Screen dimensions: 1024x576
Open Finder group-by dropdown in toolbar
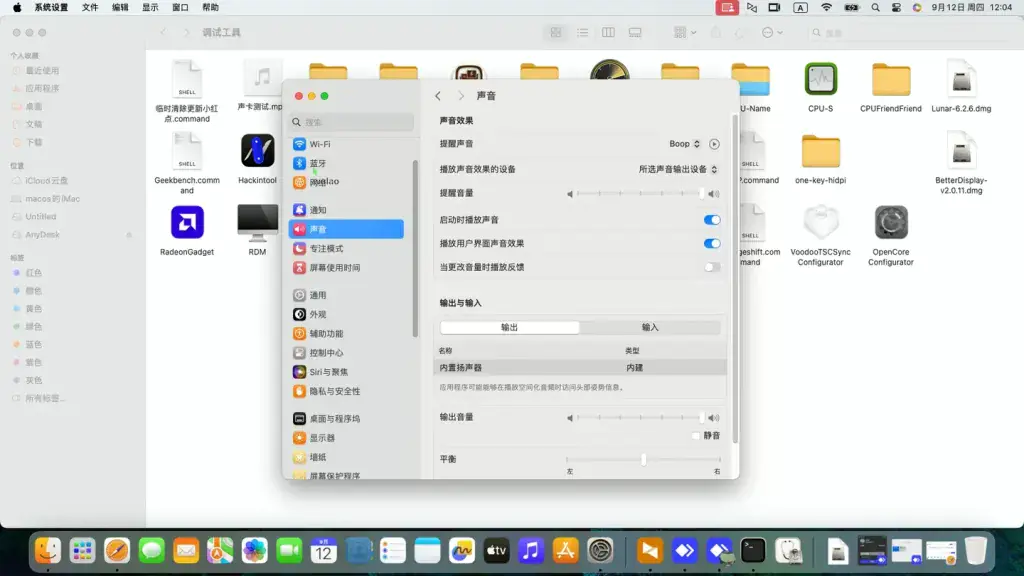coord(684,33)
